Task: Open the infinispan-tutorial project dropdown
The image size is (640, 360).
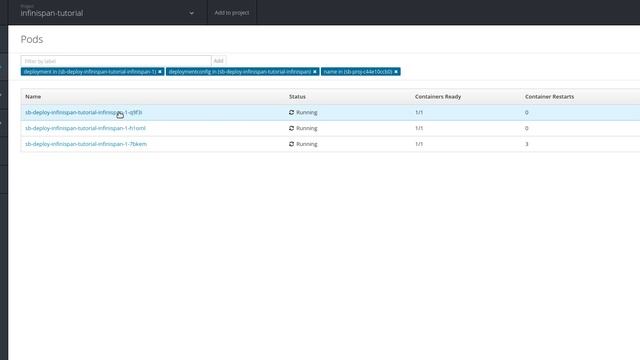Action: pos(107,13)
